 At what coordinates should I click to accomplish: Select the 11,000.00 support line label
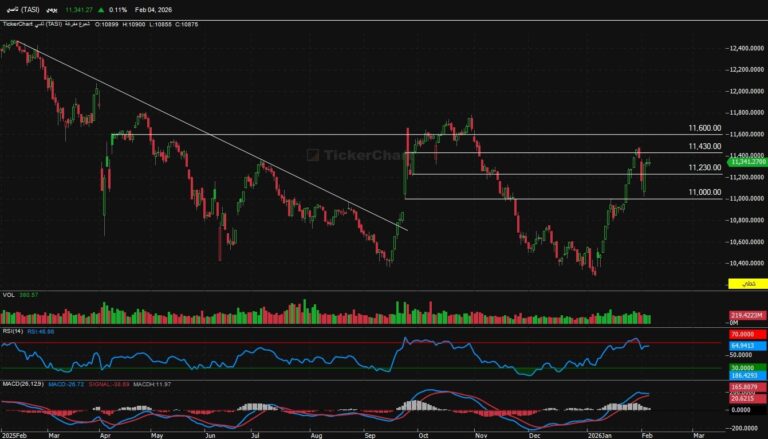click(x=705, y=192)
